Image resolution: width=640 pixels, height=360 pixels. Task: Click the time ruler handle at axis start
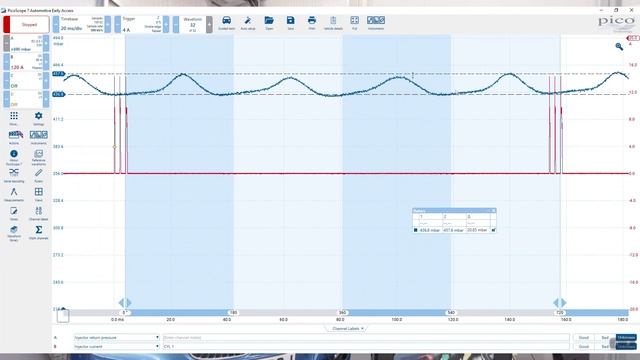[63, 316]
